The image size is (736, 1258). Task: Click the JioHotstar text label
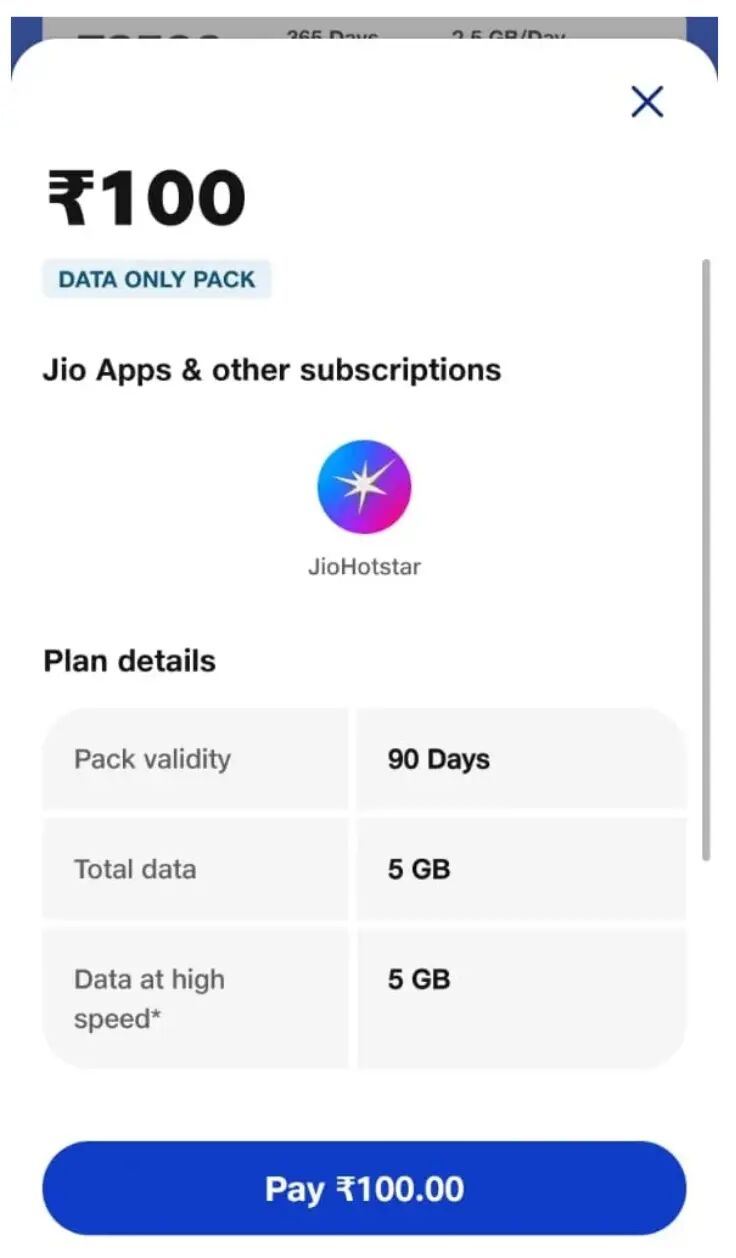(x=364, y=567)
